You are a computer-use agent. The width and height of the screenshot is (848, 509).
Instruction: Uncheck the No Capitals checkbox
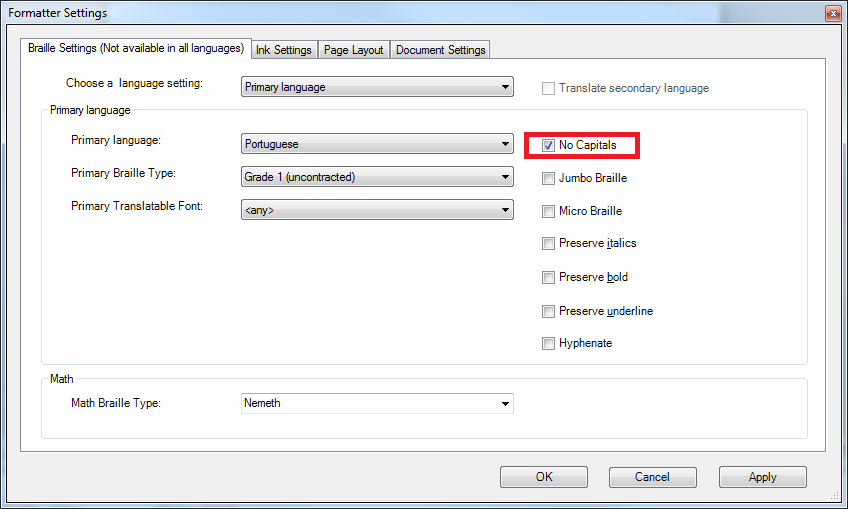(549, 146)
